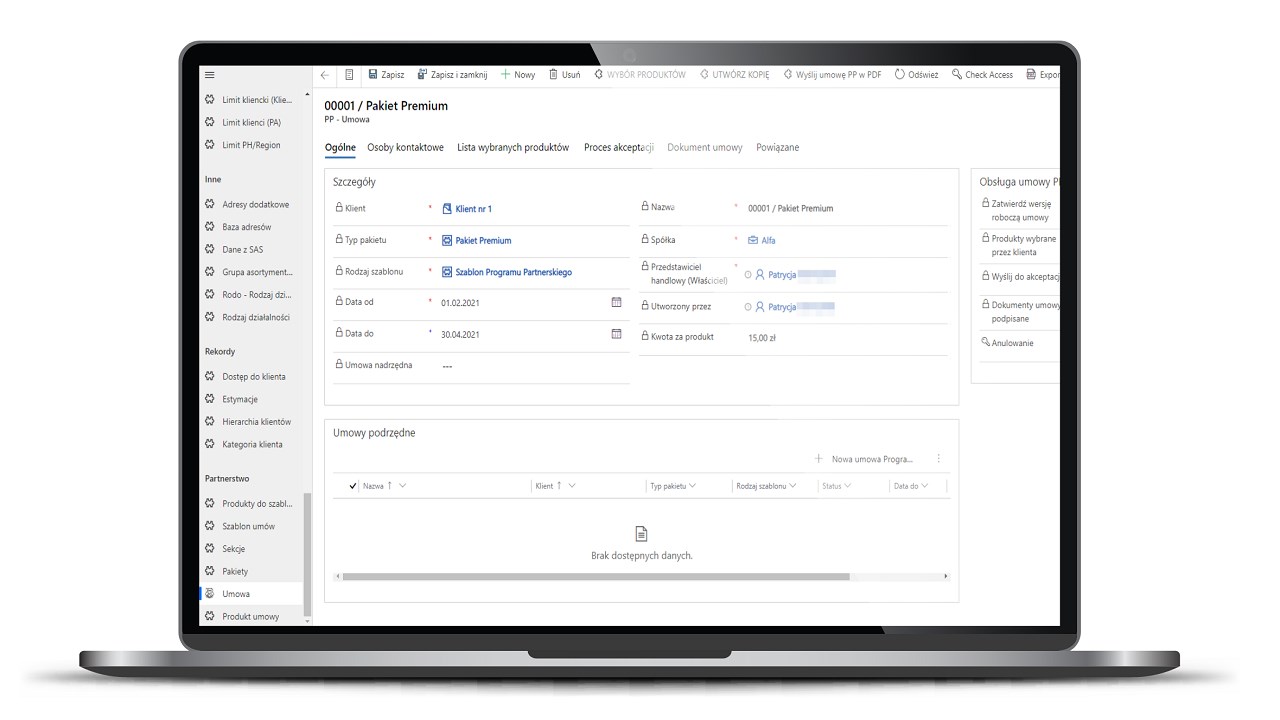Viewport: 1280px width, 720px height.
Task: Open Check Access
Action: pyautogui.click(x=982, y=75)
